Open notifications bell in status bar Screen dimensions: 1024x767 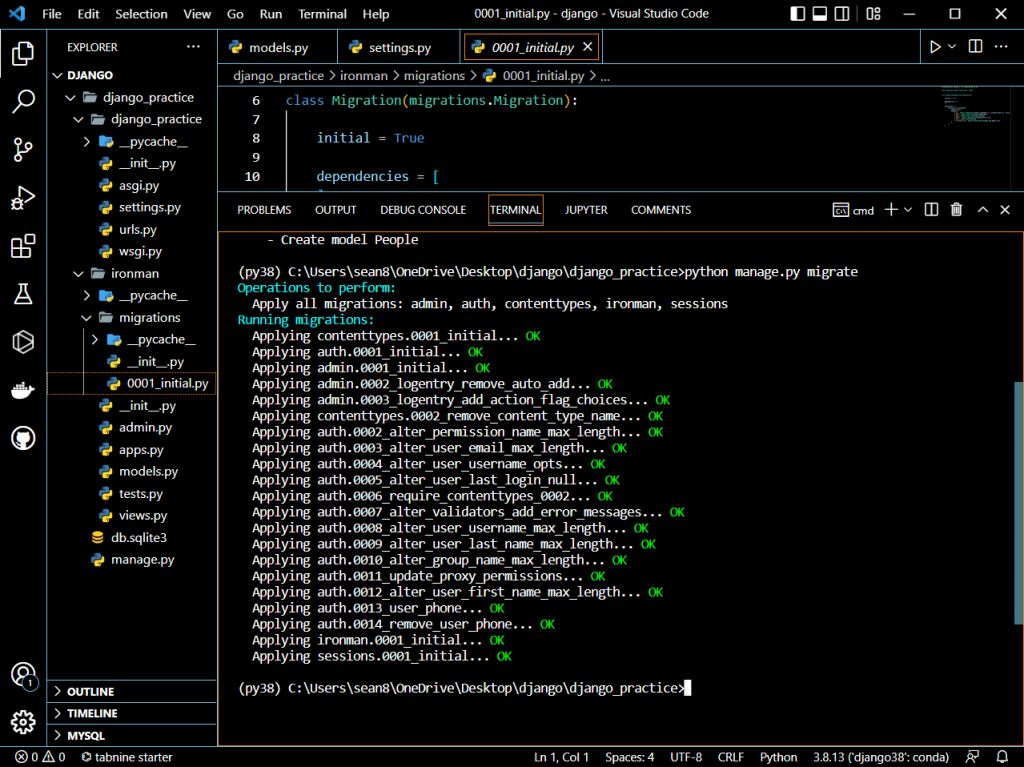[1002, 757]
